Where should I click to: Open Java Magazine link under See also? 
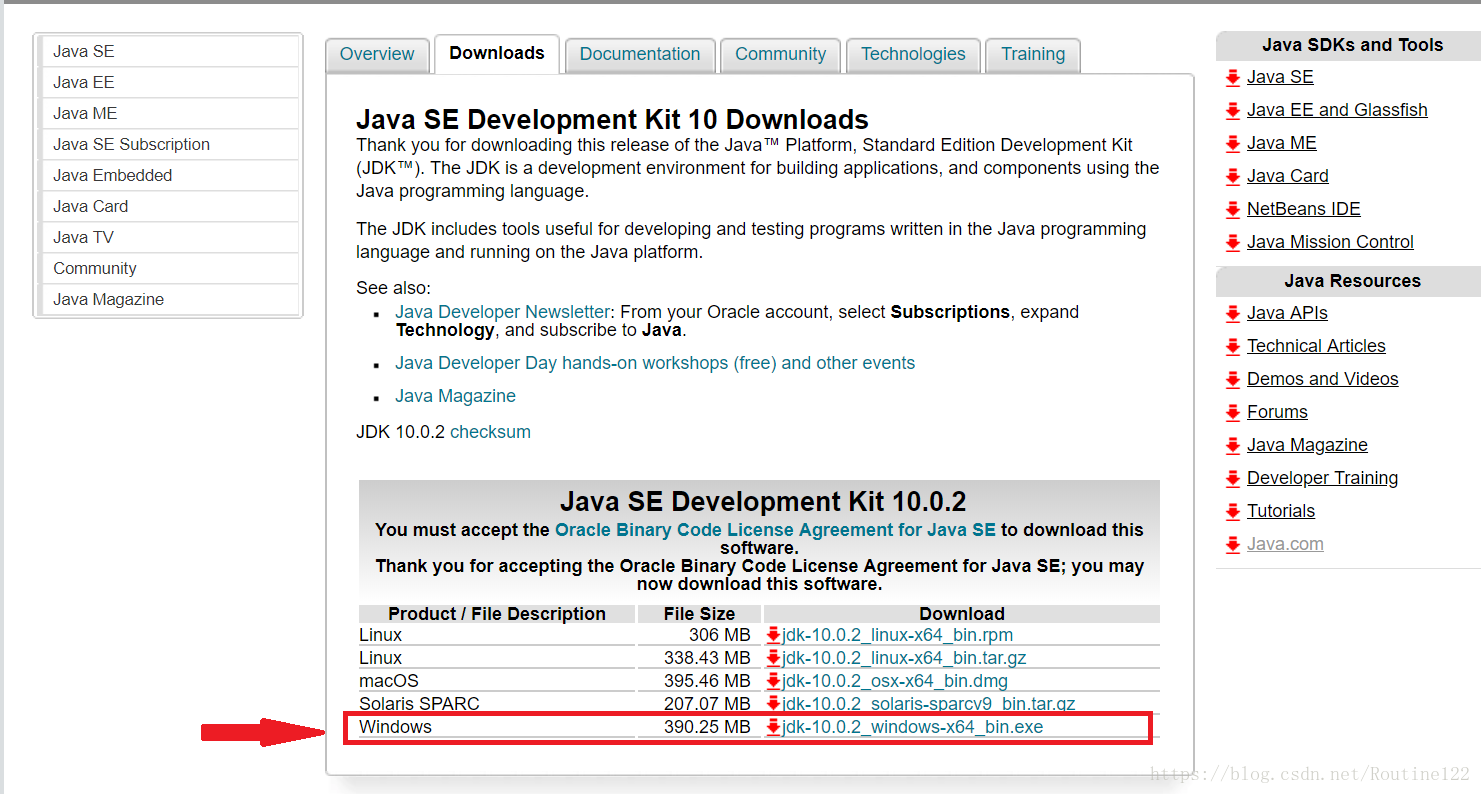(x=455, y=396)
